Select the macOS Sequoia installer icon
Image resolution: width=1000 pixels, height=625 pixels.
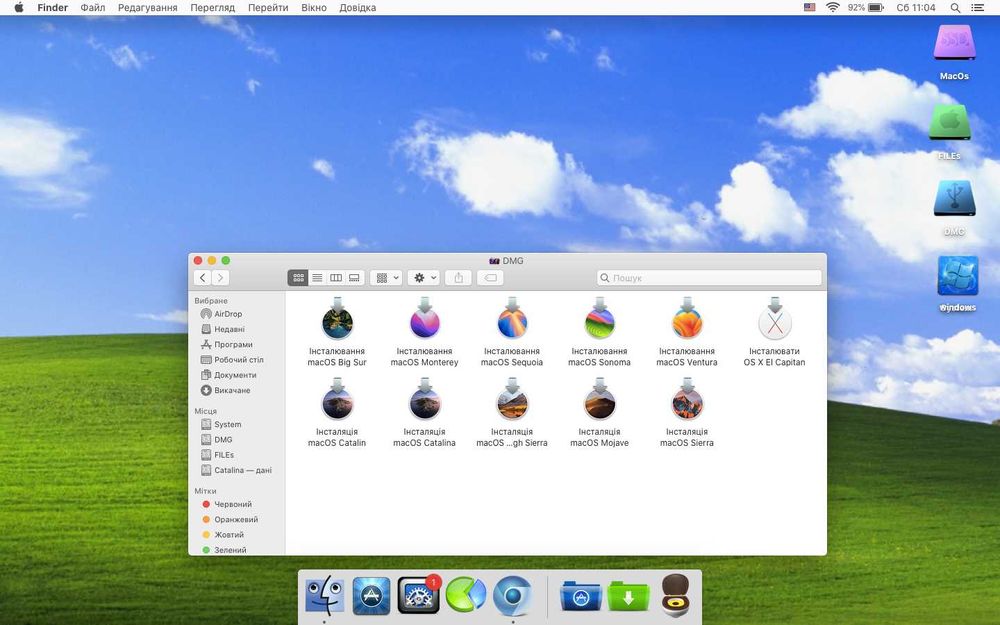point(511,321)
